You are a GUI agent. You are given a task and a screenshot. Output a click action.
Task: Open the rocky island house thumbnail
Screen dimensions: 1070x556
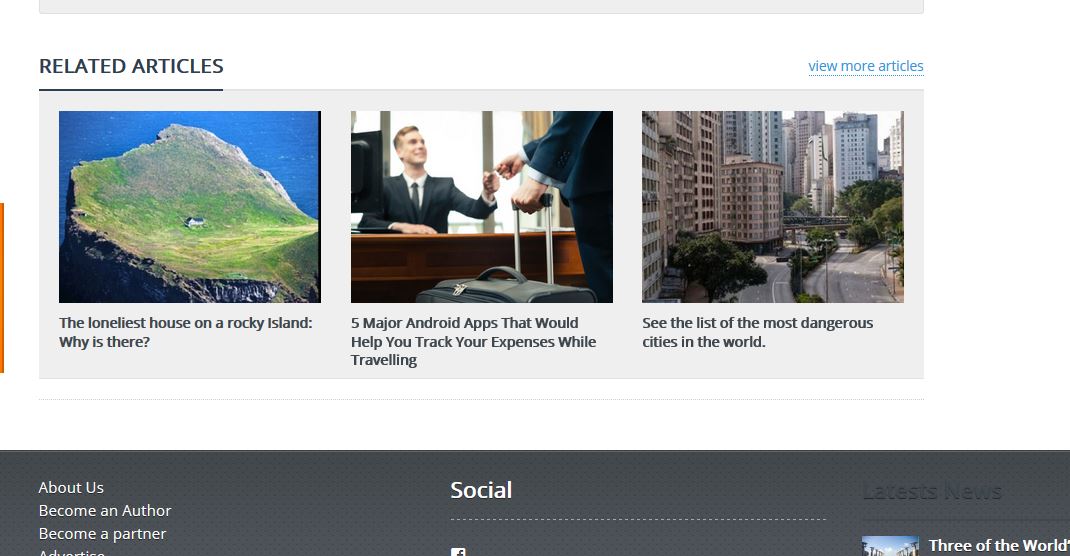(x=190, y=207)
